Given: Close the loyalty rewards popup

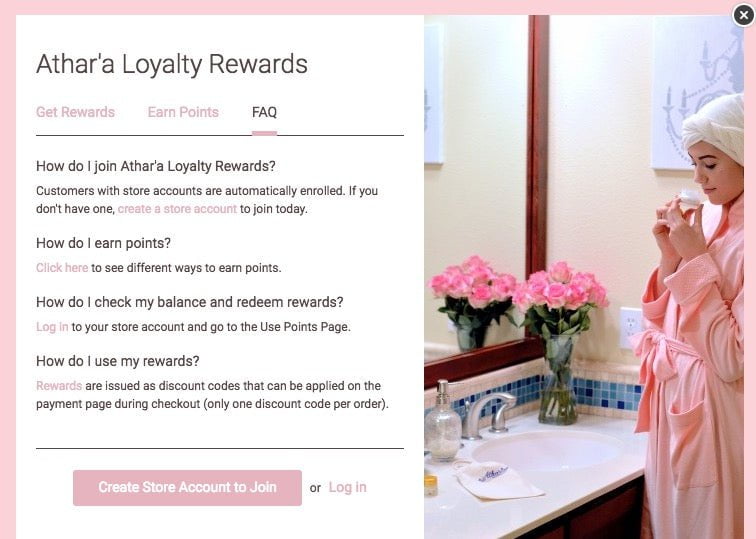Looking at the screenshot, I should [x=742, y=15].
